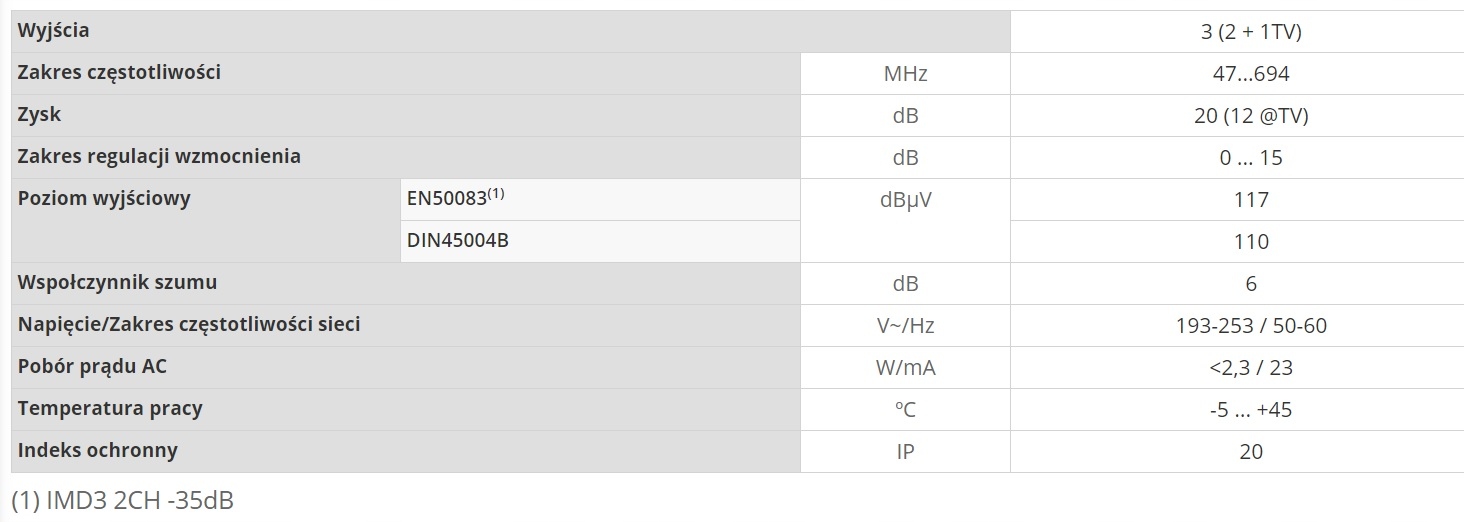The width and height of the screenshot is (1464, 522).
Task: Click the 47...694 frequency value
Action: coord(1251,74)
